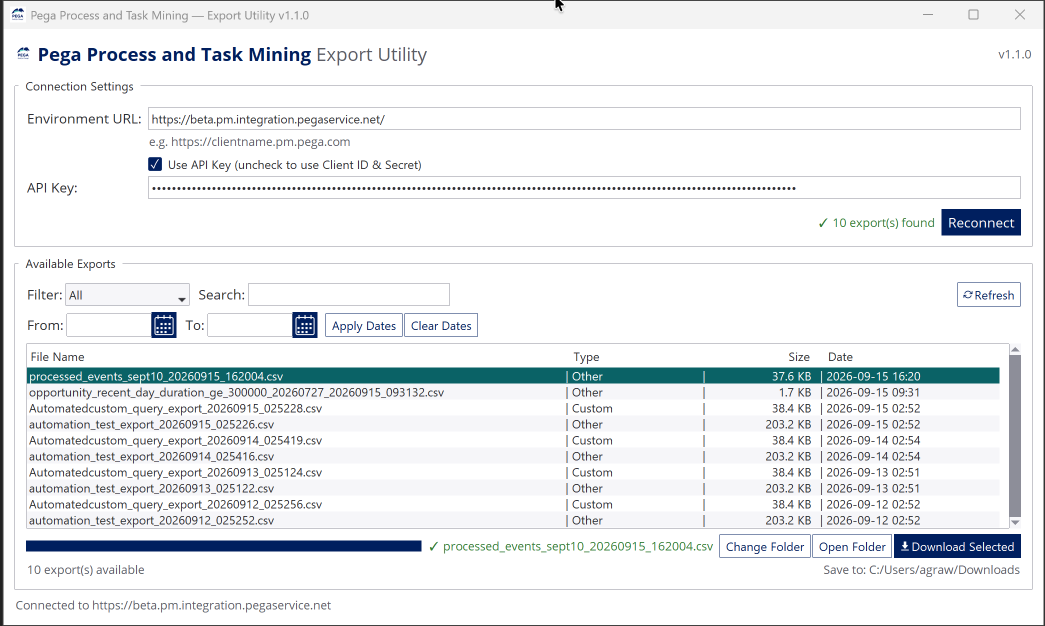Select Automatedcustom_query_export_20260913_025124.csv row
The width and height of the screenshot is (1045, 626).
click(x=513, y=472)
